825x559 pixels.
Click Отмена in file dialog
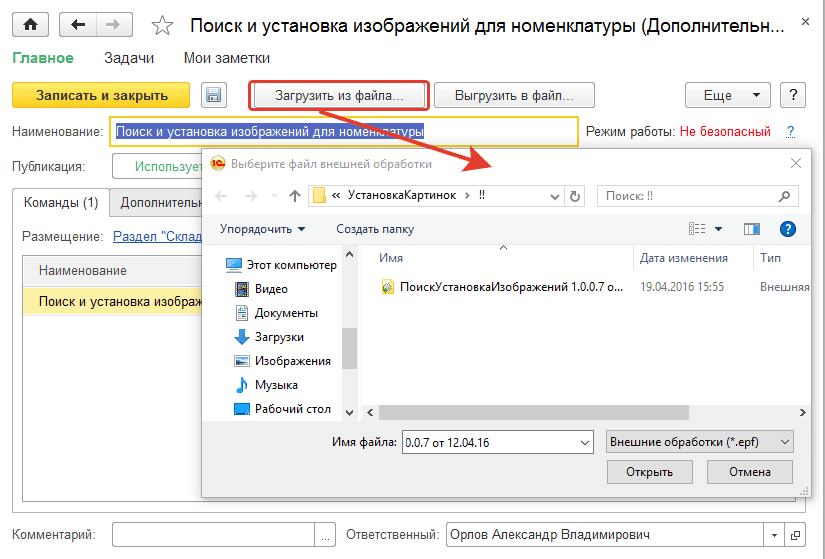[x=750, y=472]
